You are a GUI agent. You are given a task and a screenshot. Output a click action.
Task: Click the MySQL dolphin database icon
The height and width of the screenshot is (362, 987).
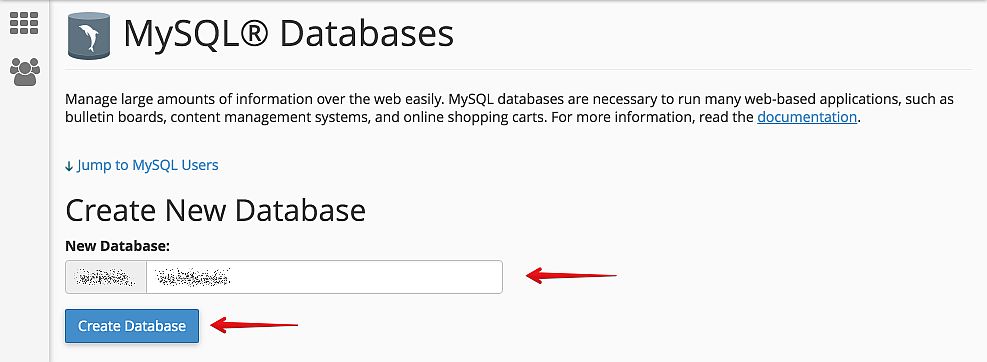tap(89, 36)
